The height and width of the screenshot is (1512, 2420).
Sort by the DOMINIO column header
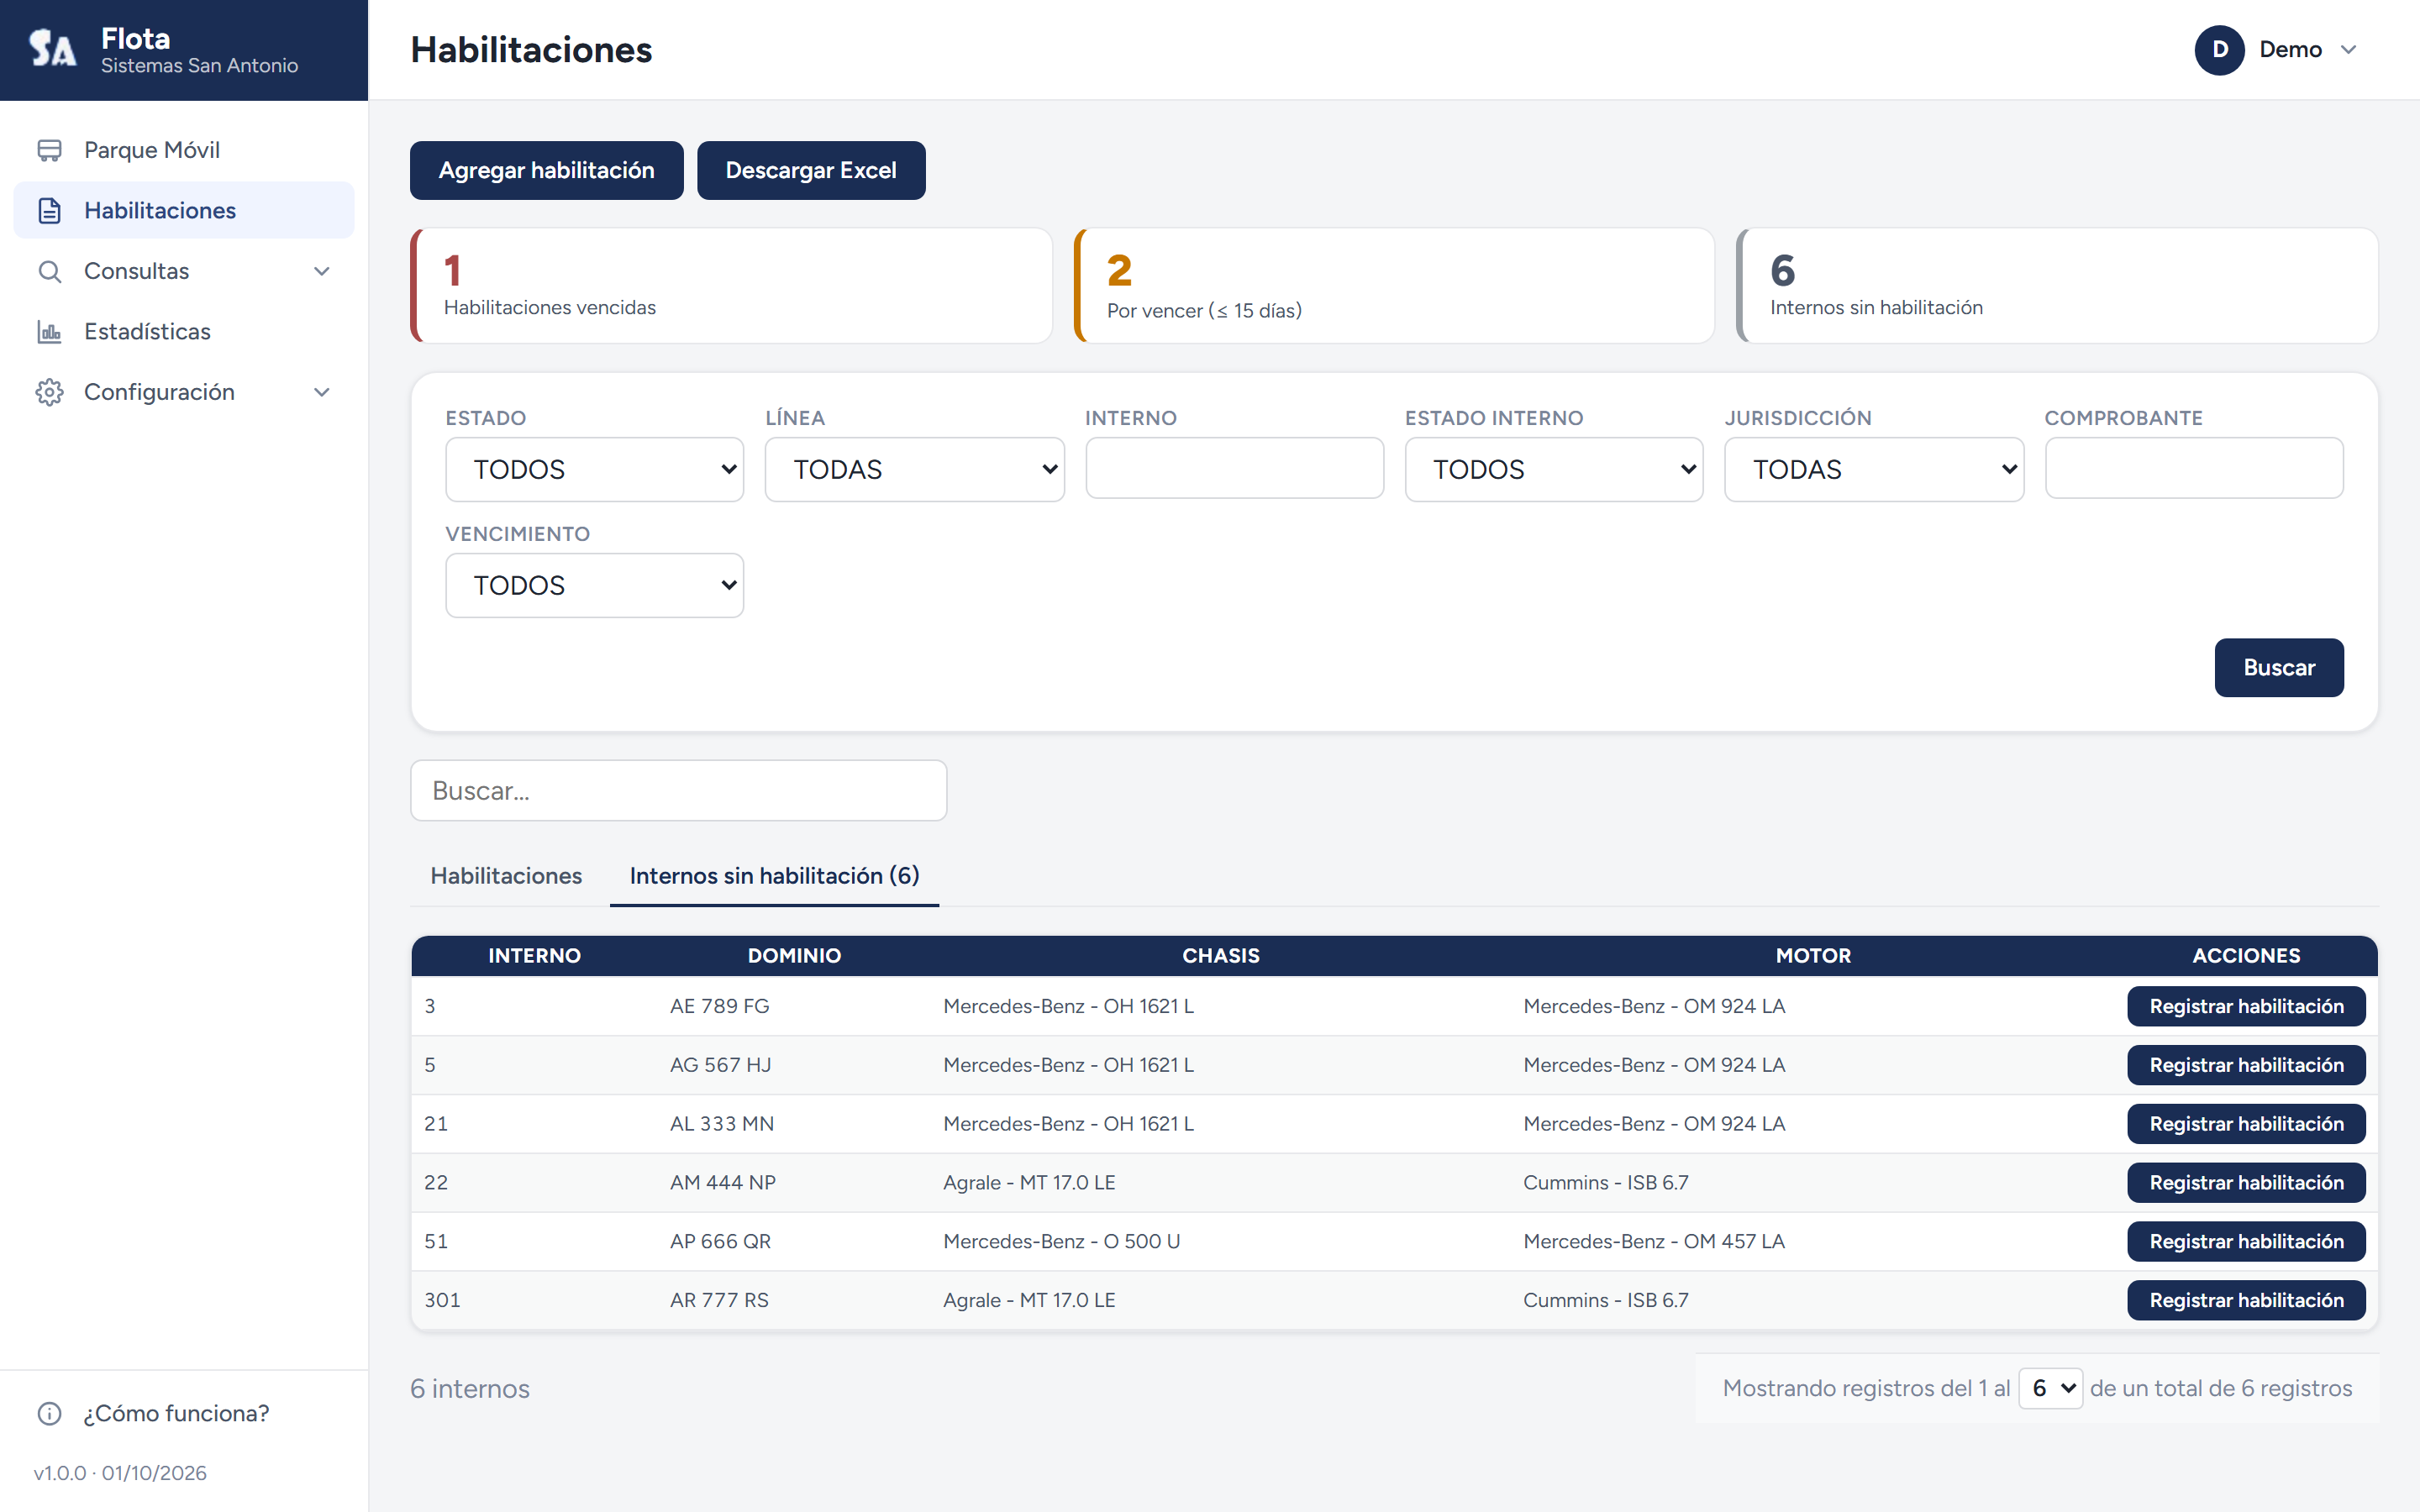(x=794, y=956)
